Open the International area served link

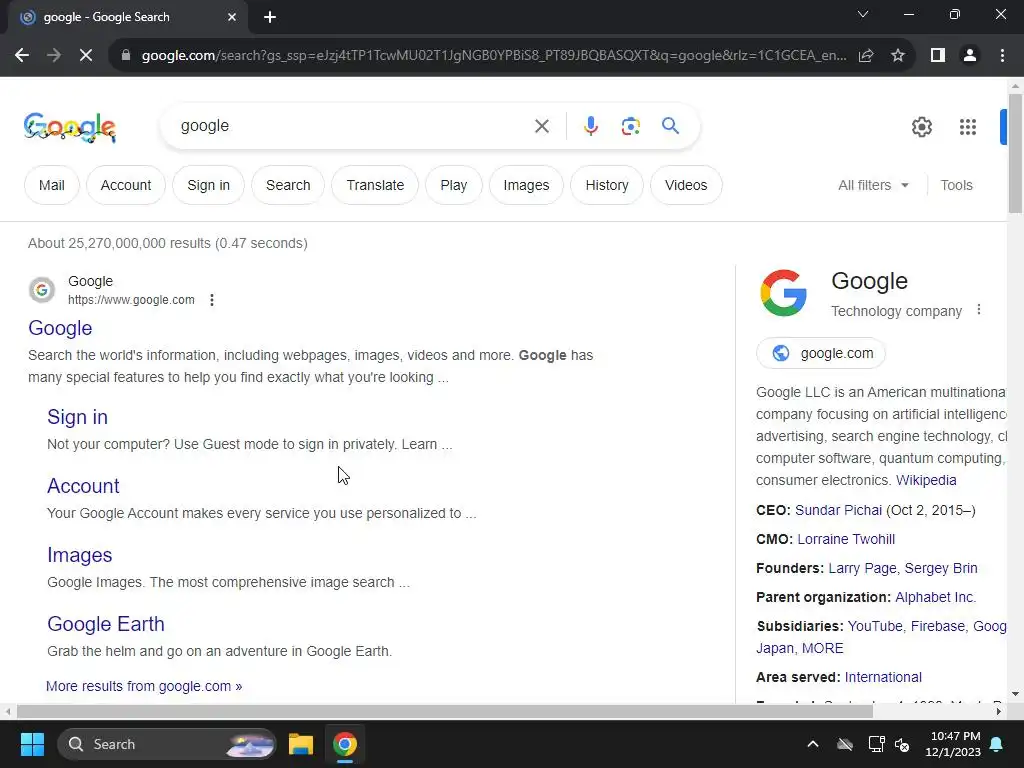point(883,677)
